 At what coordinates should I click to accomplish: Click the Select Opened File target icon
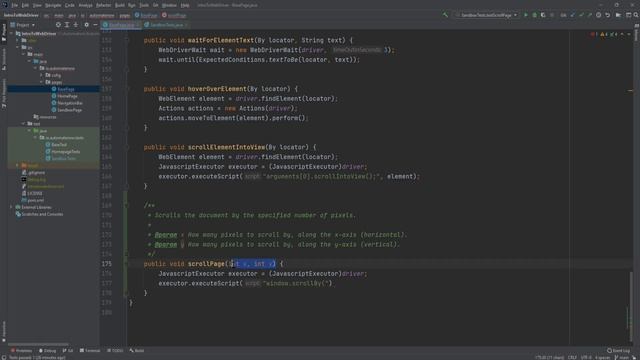(x=58, y=25)
